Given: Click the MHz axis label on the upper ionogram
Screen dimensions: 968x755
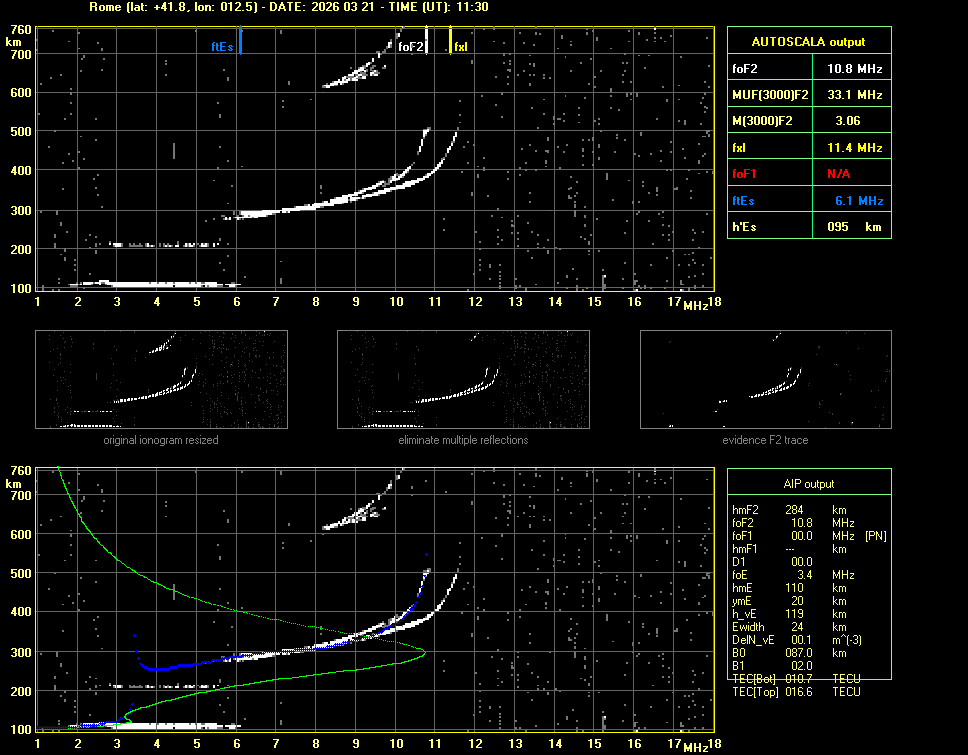Looking at the screenshot, I should [695, 304].
